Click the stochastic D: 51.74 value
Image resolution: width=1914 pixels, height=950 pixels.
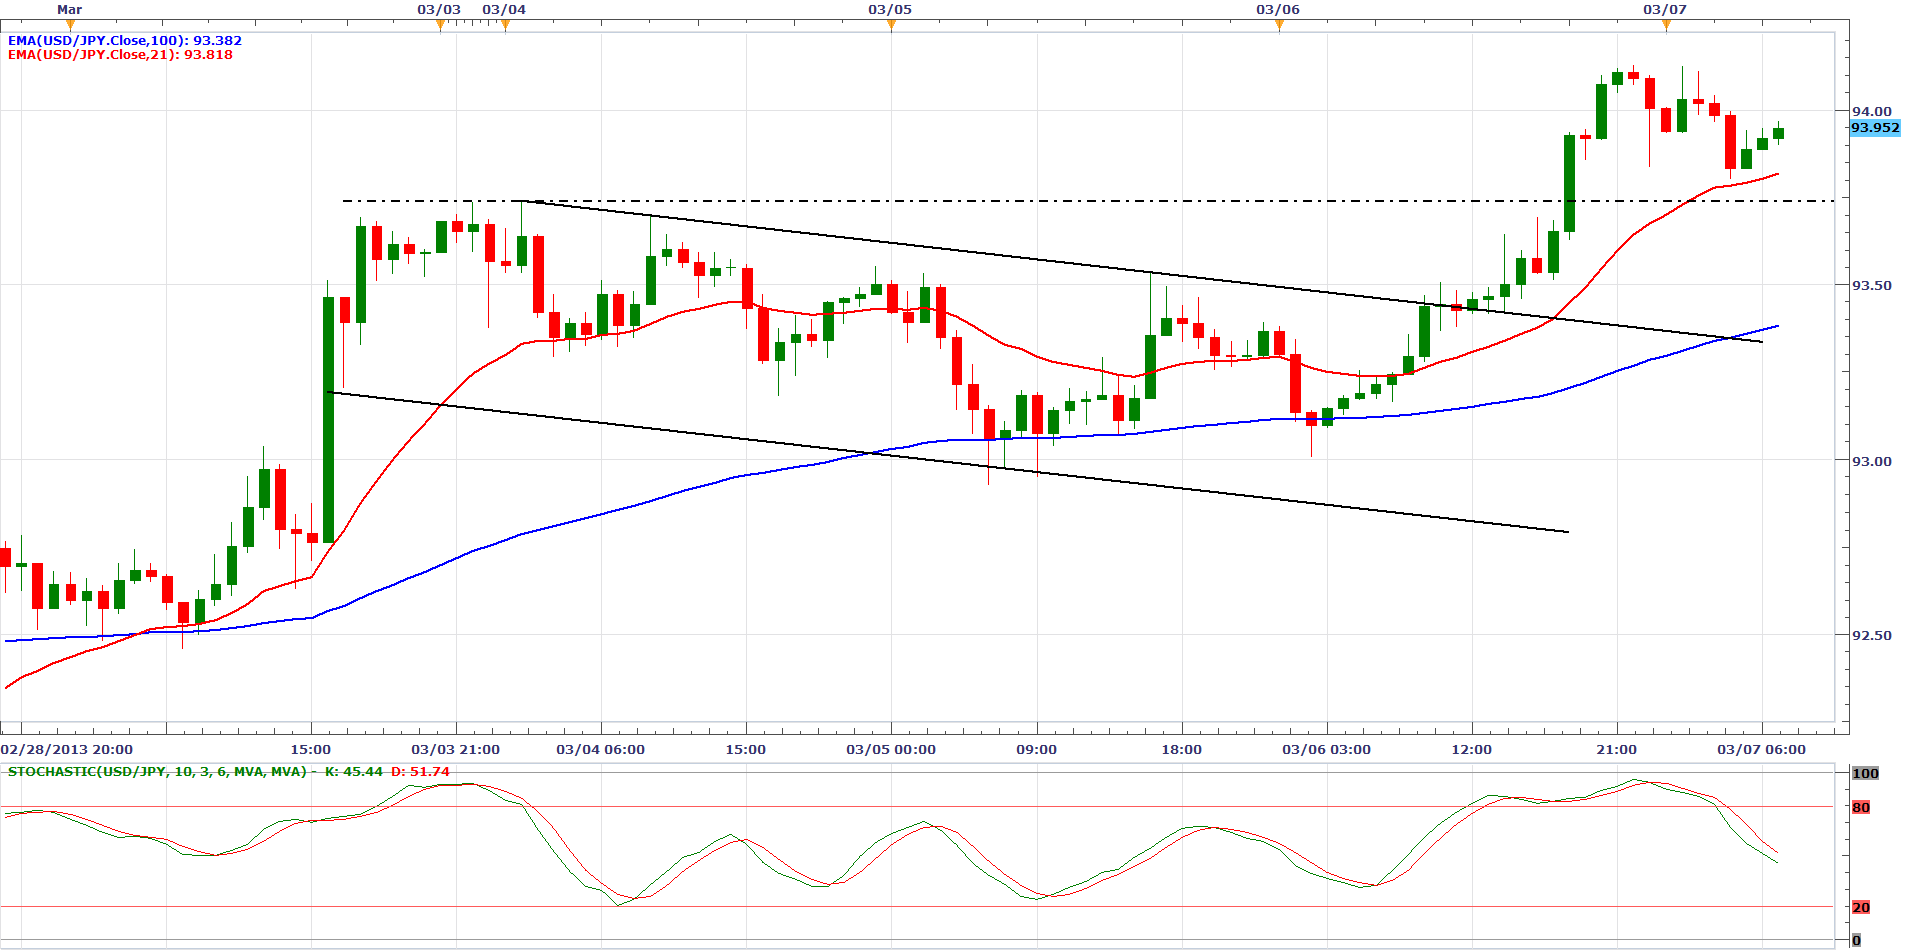(420, 772)
